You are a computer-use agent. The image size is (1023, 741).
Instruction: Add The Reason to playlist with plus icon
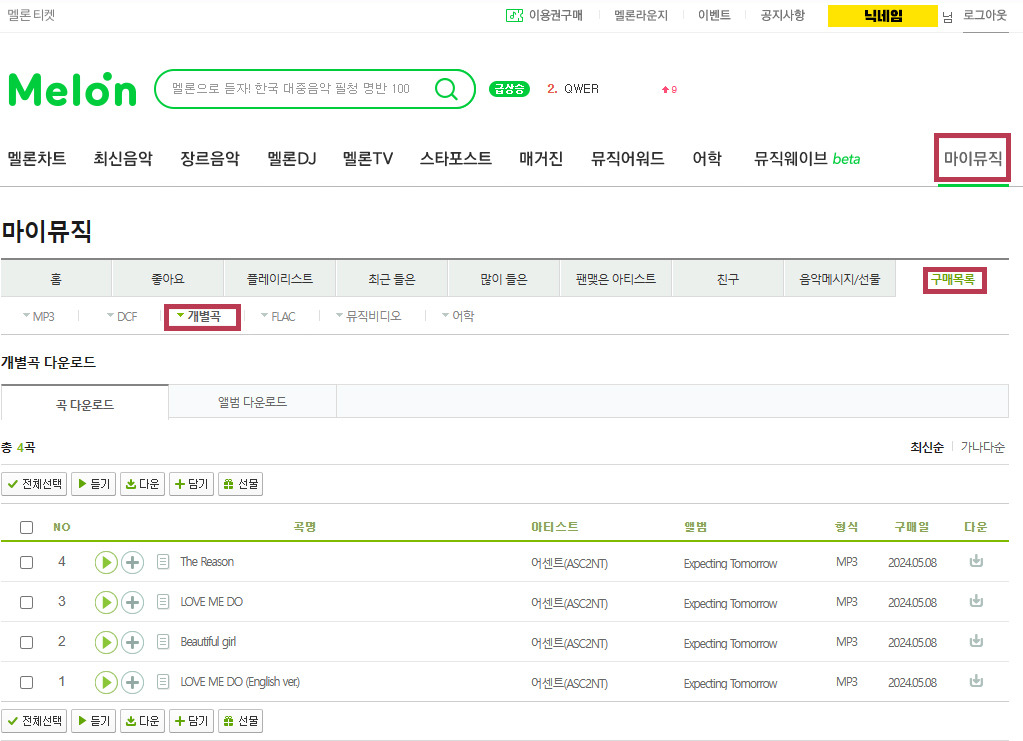[132, 562]
